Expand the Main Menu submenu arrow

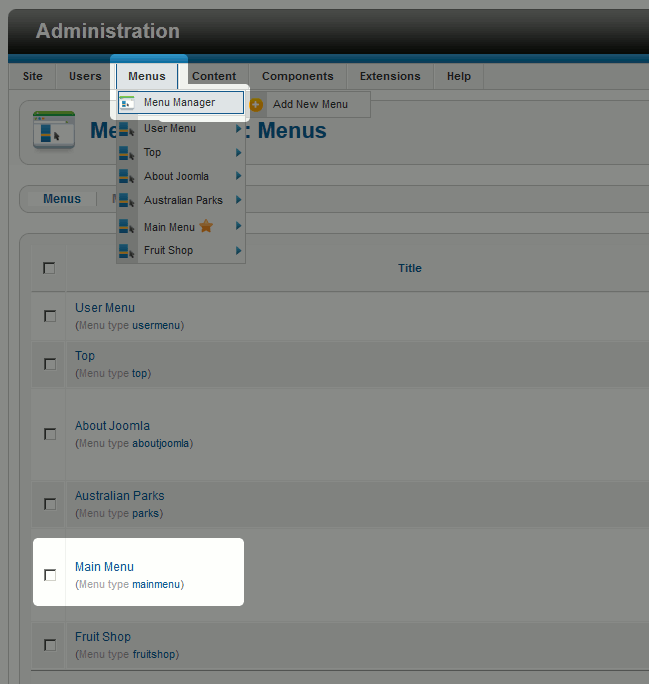pyautogui.click(x=239, y=226)
